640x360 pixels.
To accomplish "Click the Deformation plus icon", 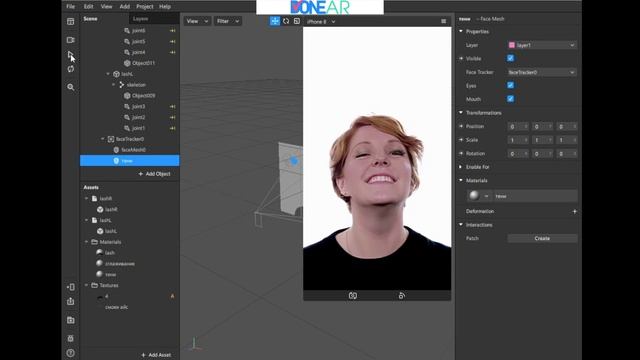I will coord(575,211).
